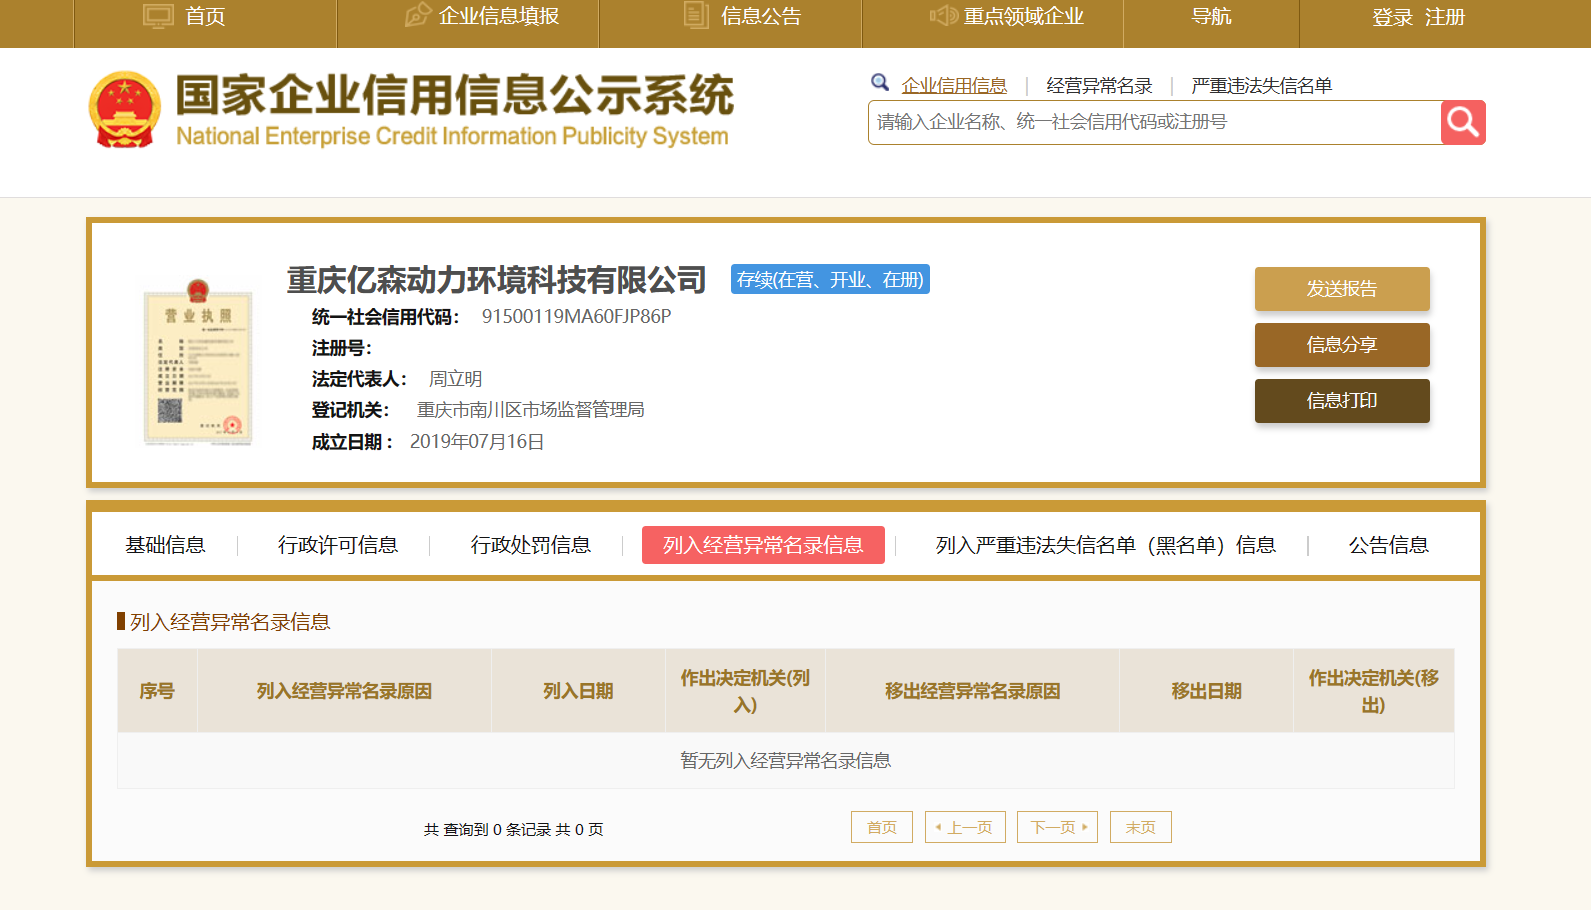Select 严重违法失信名单 search category

pyautogui.click(x=1261, y=86)
